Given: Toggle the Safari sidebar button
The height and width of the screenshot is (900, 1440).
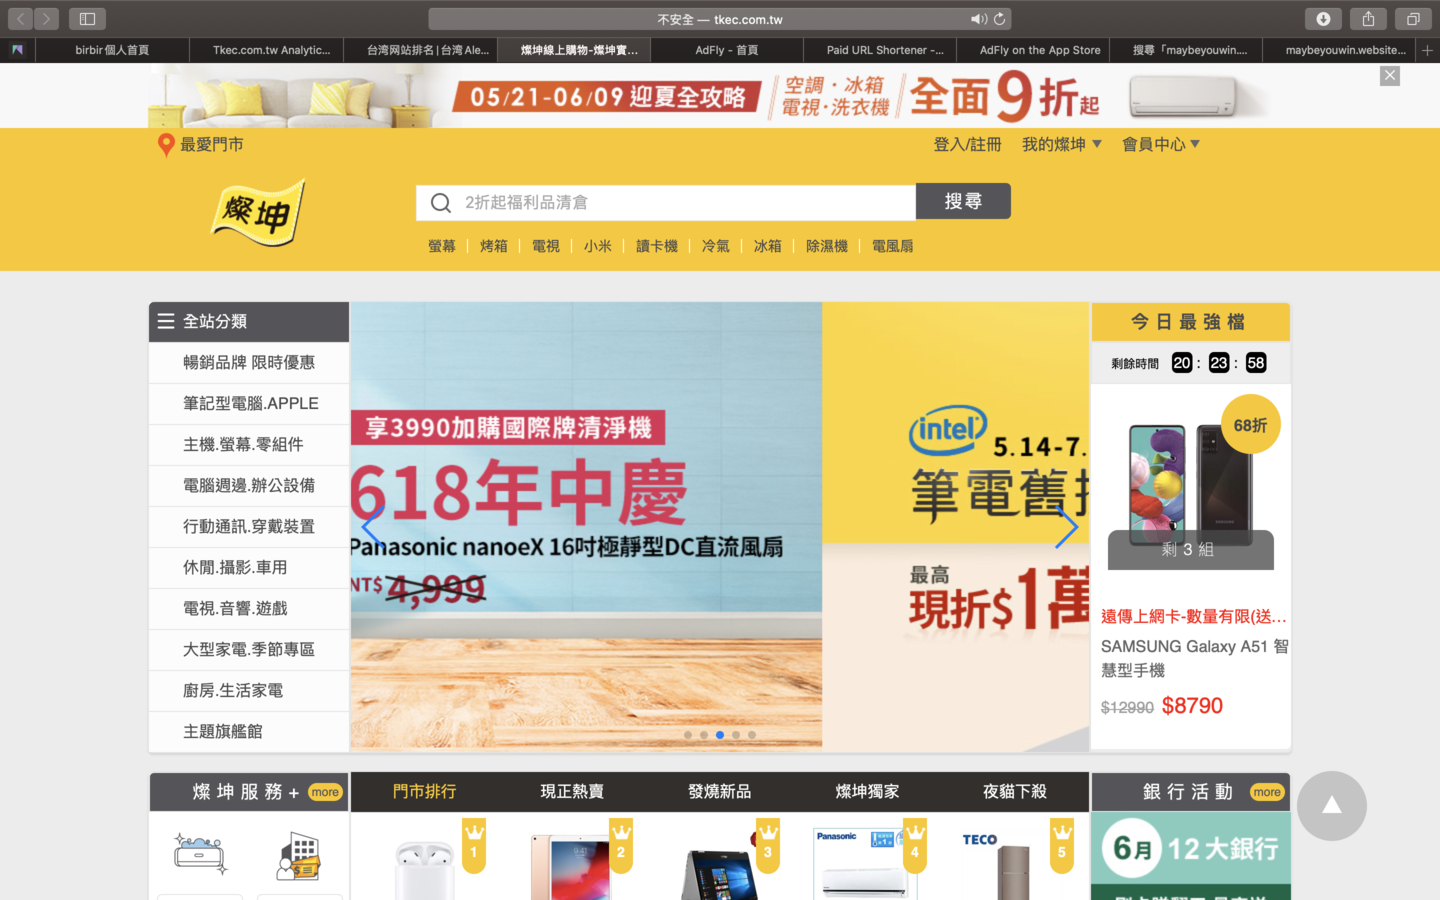Looking at the screenshot, I should (x=87, y=19).
